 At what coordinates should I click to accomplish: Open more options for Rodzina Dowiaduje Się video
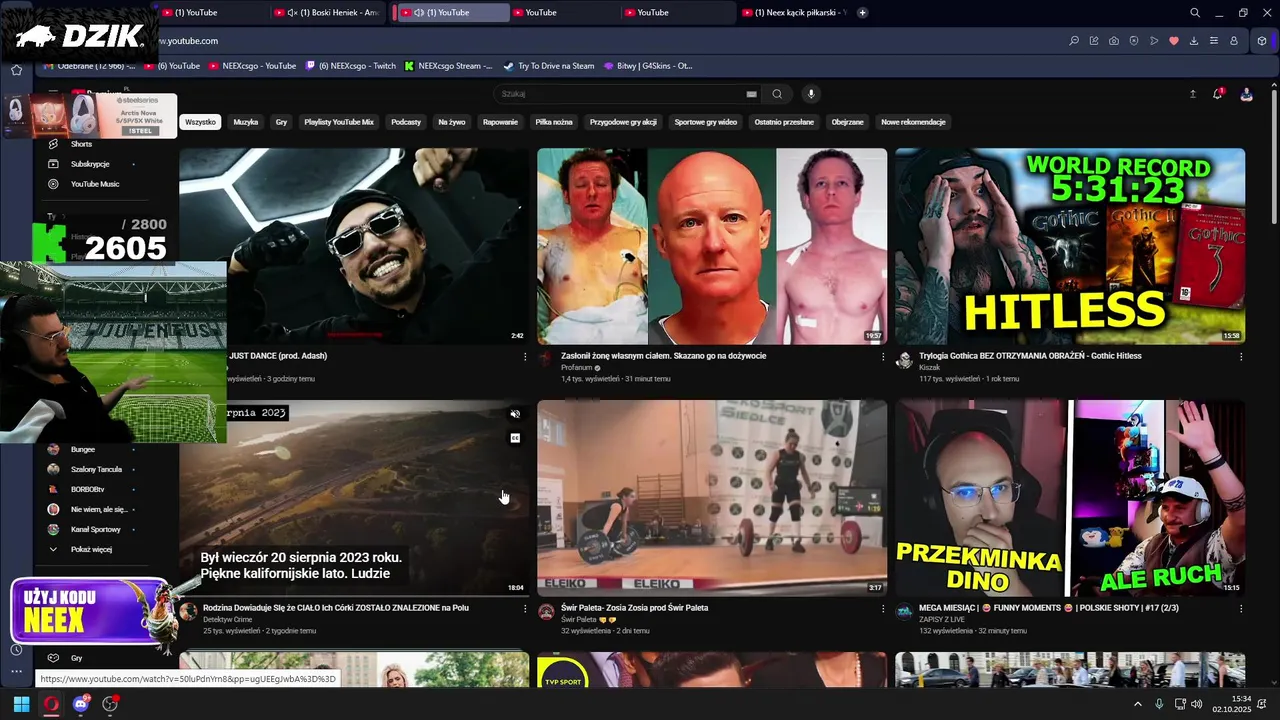click(x=525, y=608)
